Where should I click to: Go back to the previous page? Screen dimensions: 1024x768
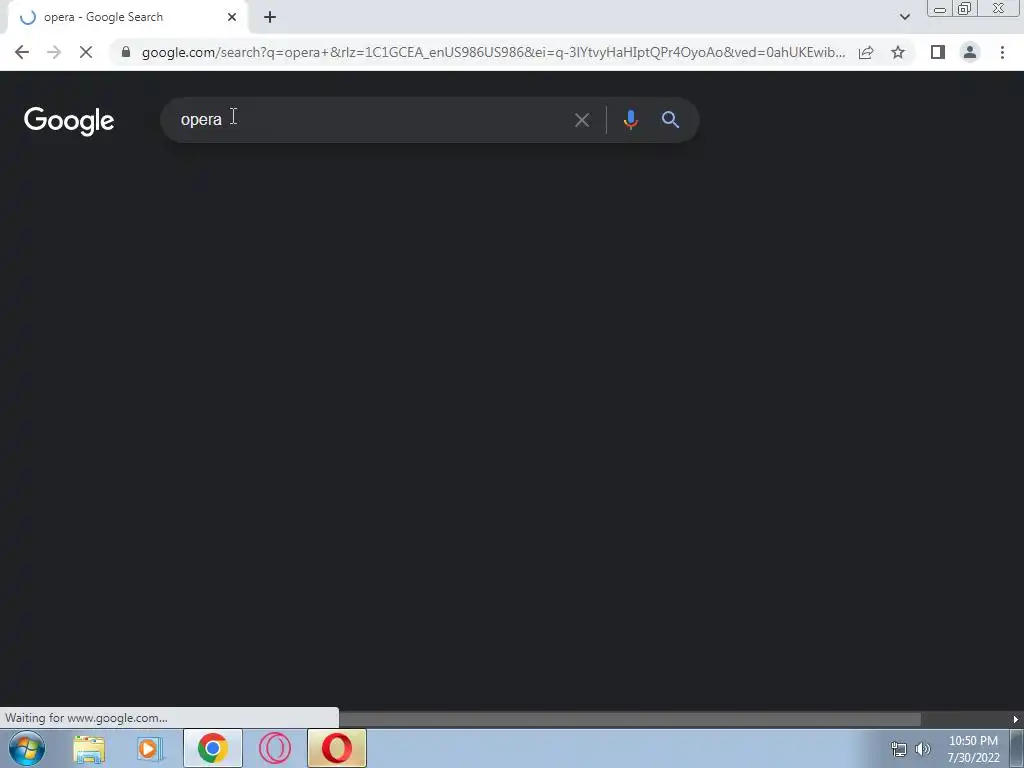tap(22, 52)
